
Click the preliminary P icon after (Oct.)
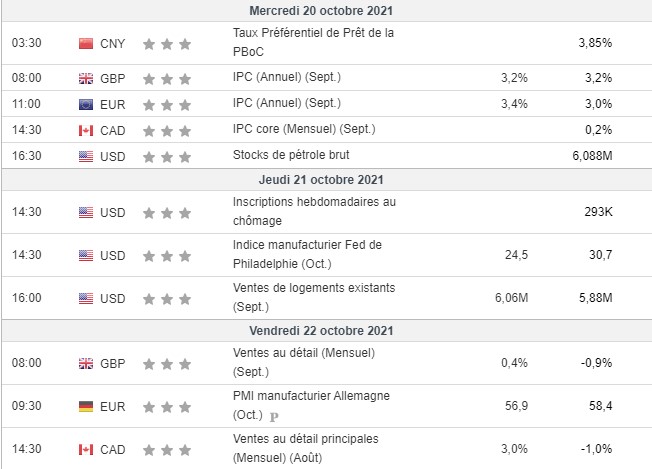(273, 416)
